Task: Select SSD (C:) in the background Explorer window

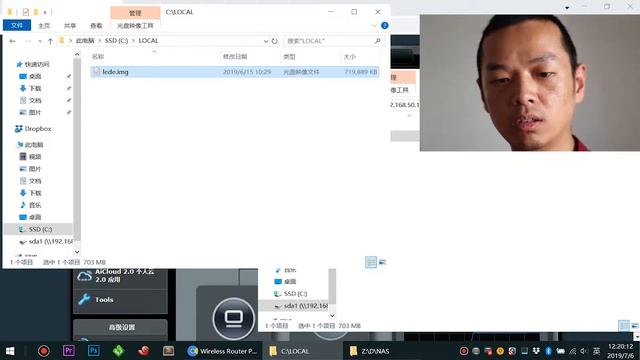Action: (x=295, y=293)
